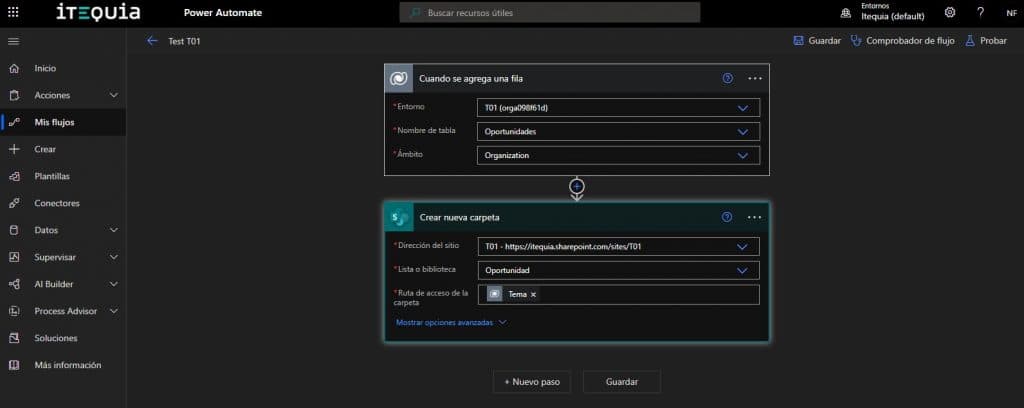Open the help question mark
1024x408 pixels.
(x=980, y=12)
